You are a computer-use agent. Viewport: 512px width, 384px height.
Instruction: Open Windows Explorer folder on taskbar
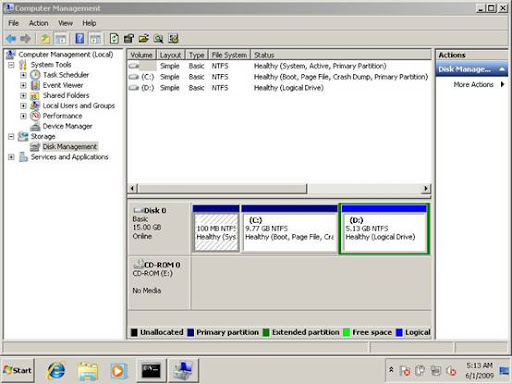click(x=87, y=370)
